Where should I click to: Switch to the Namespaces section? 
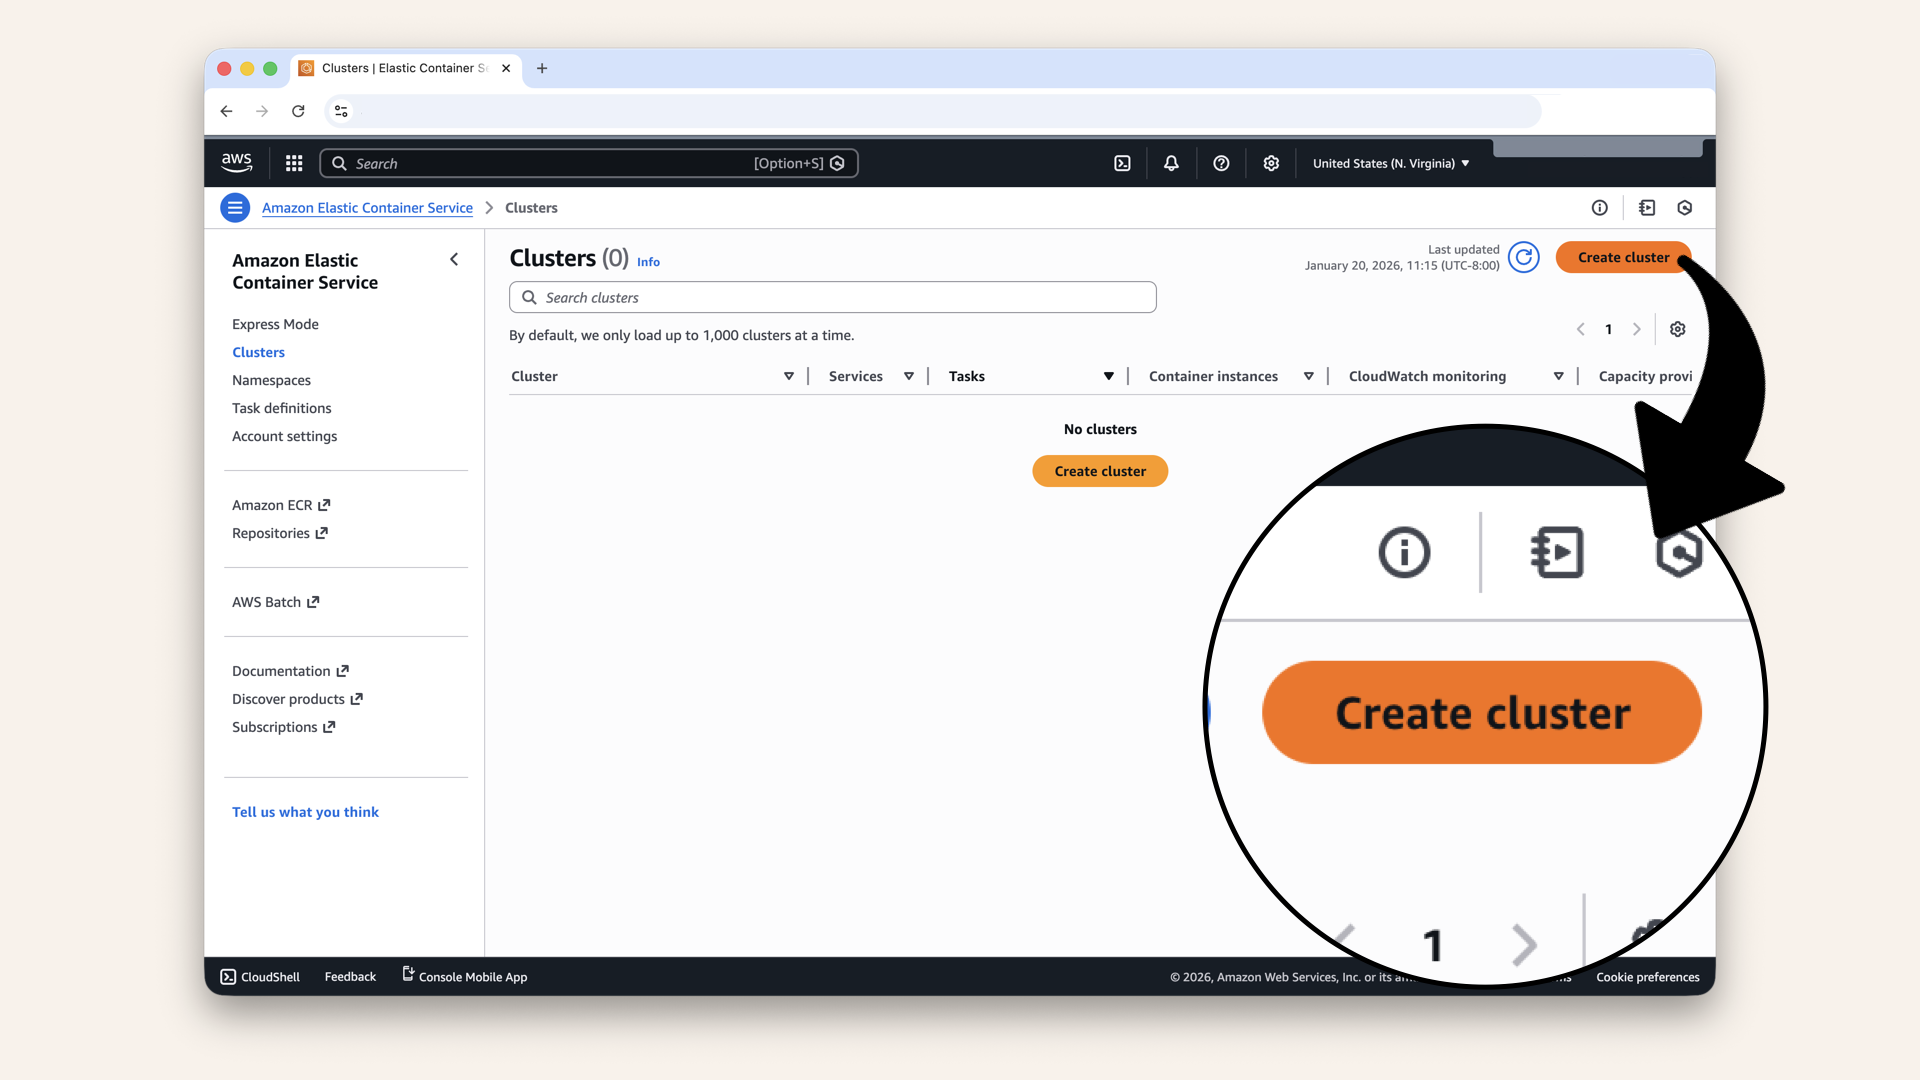point(271,380)
